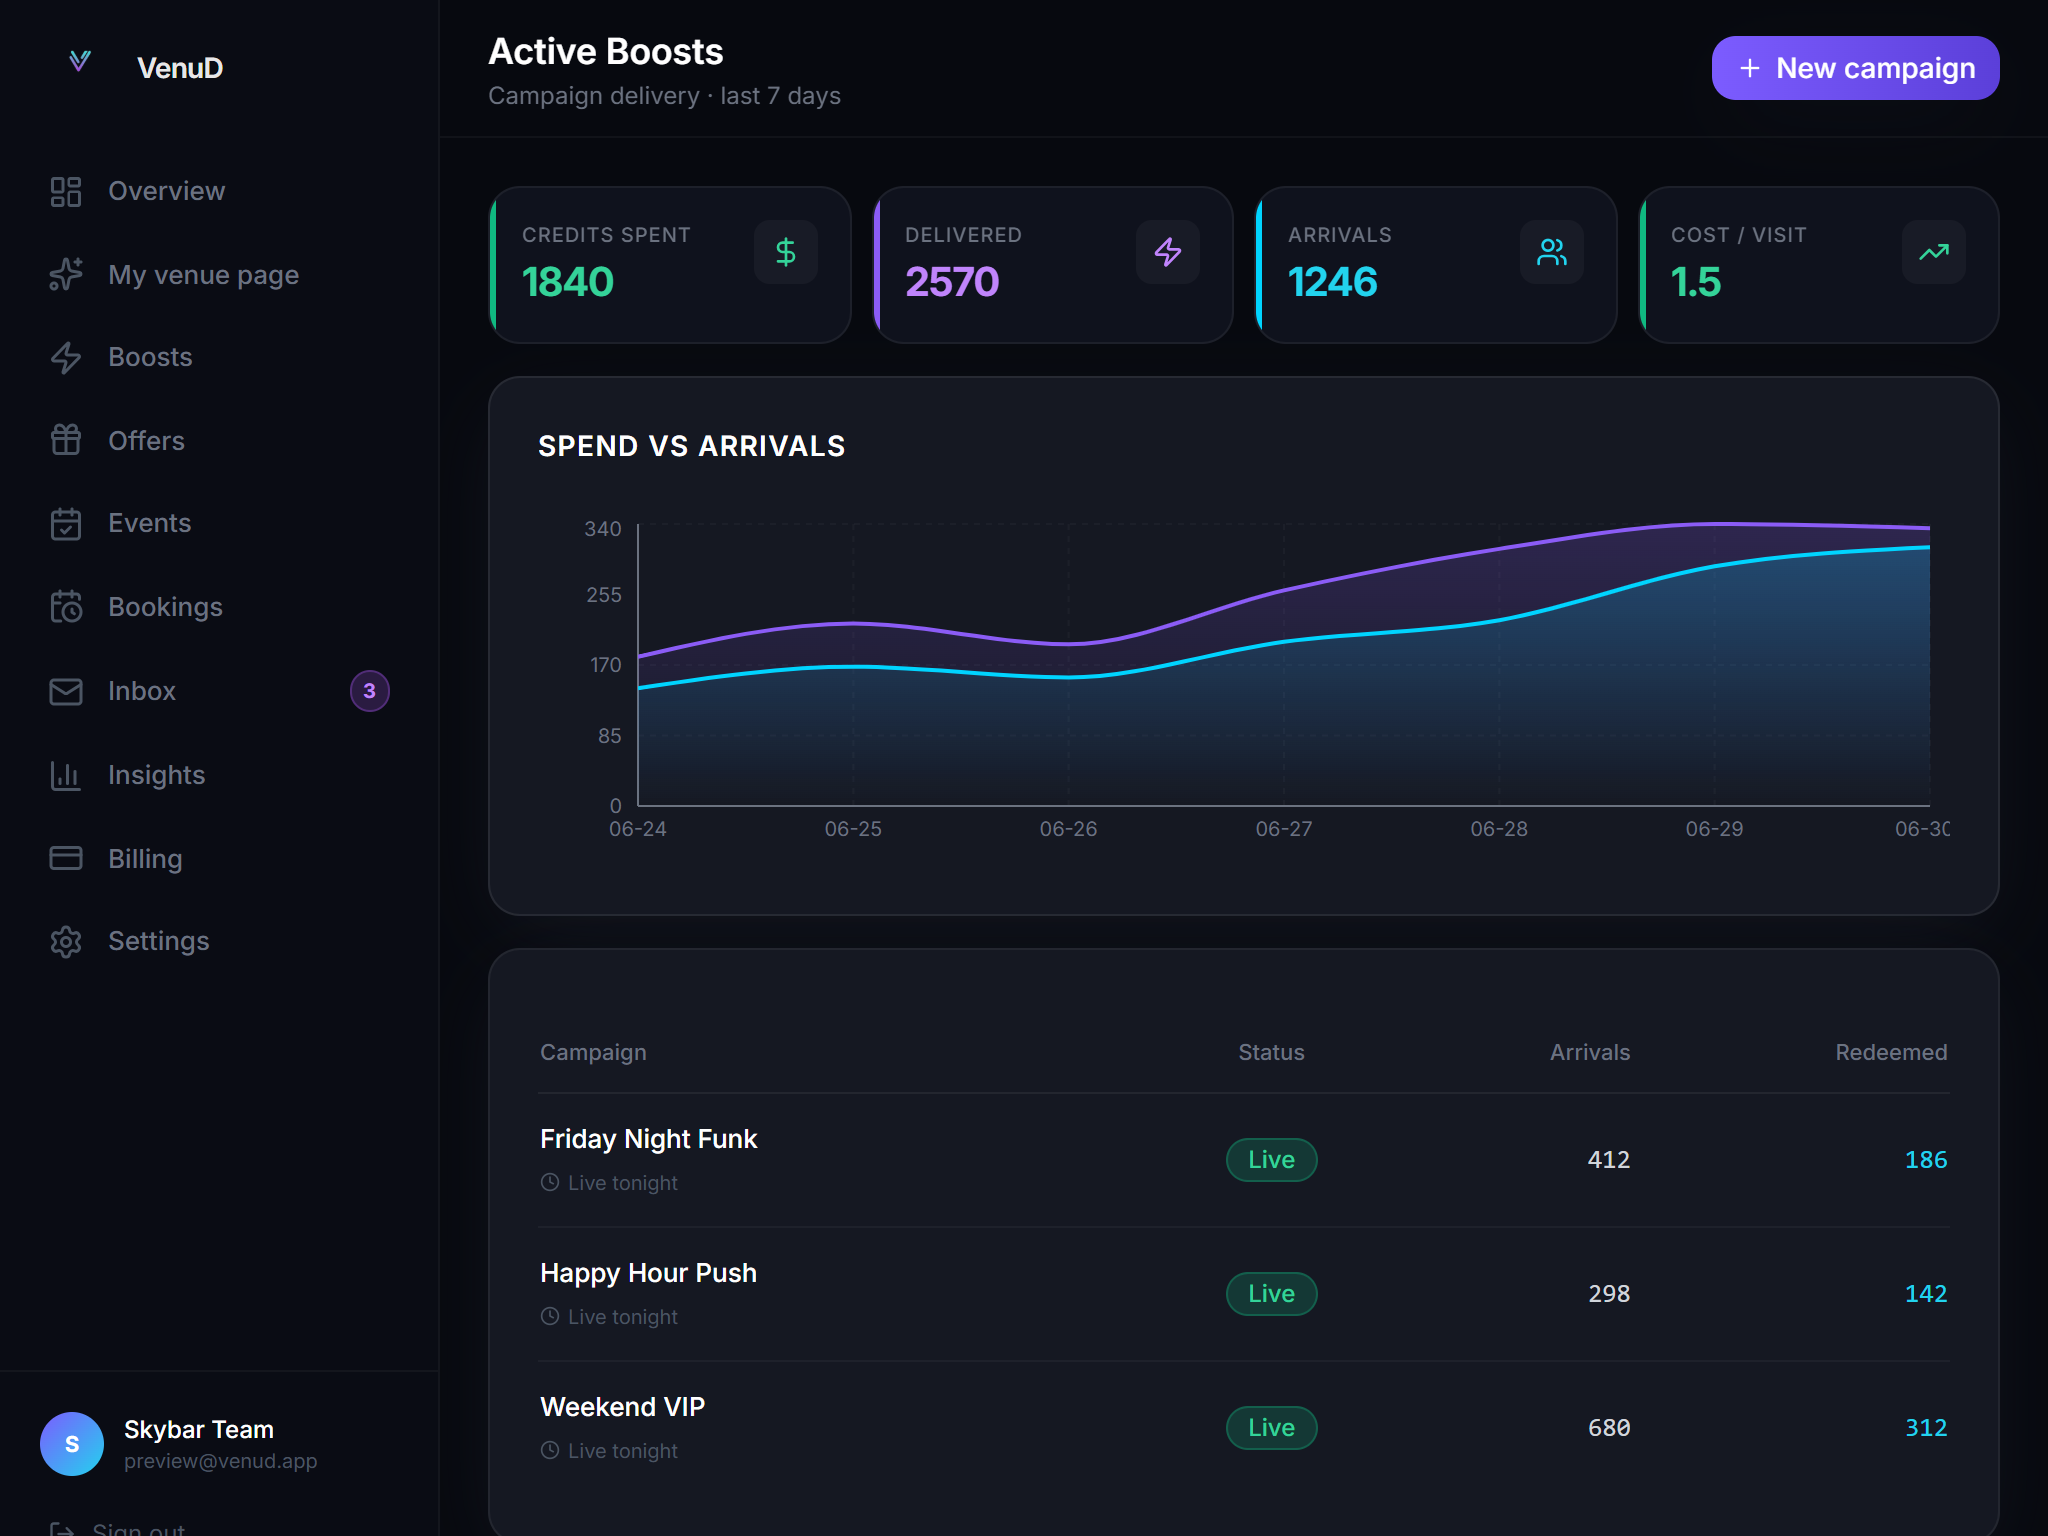Go to My venue page
The width and height of the screenshot is (2048, 1536).
pos(220,275)
